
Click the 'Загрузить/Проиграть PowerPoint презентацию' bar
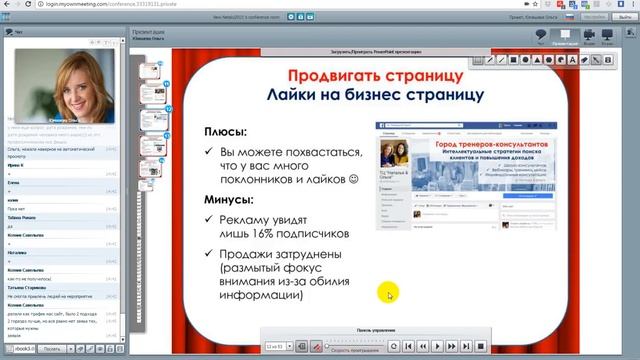[376, 52]
